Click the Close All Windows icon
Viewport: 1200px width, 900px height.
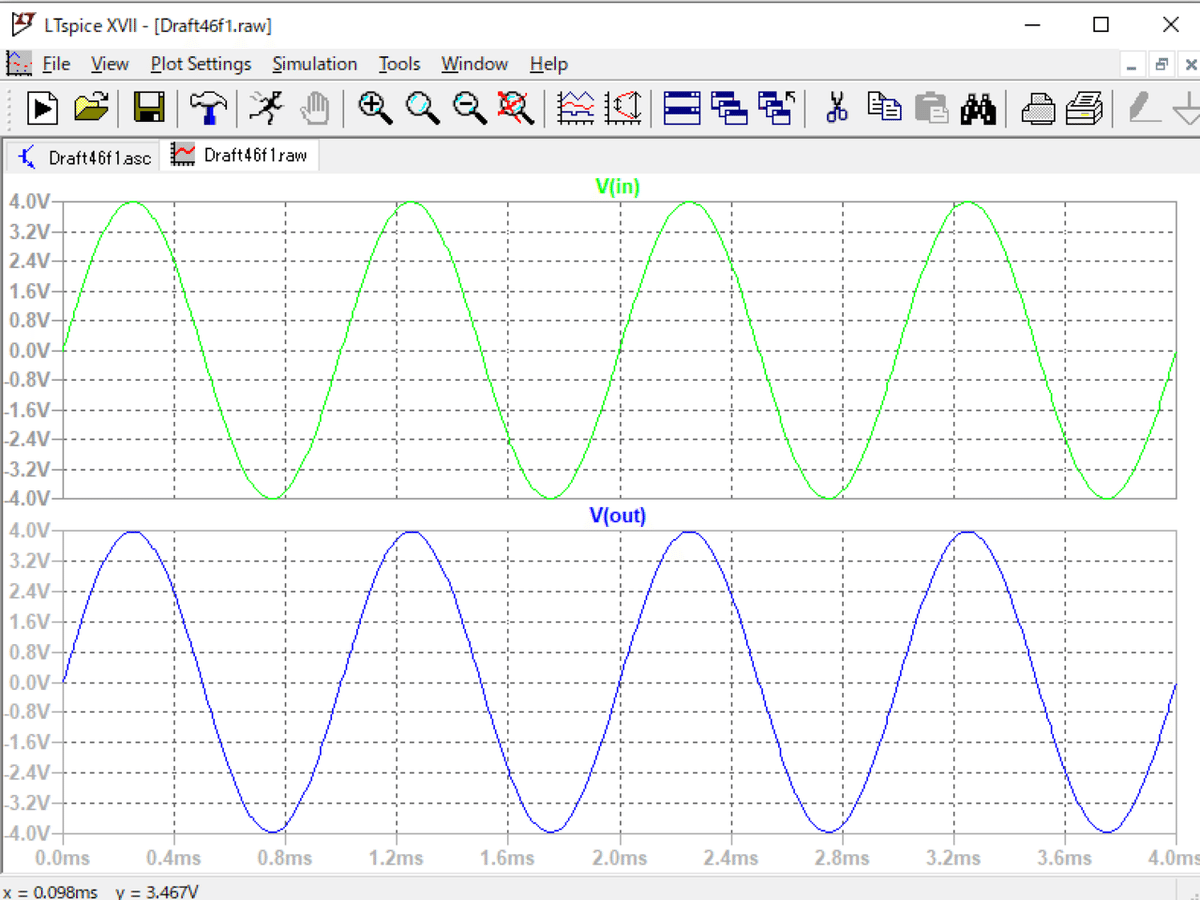(776, 107)
